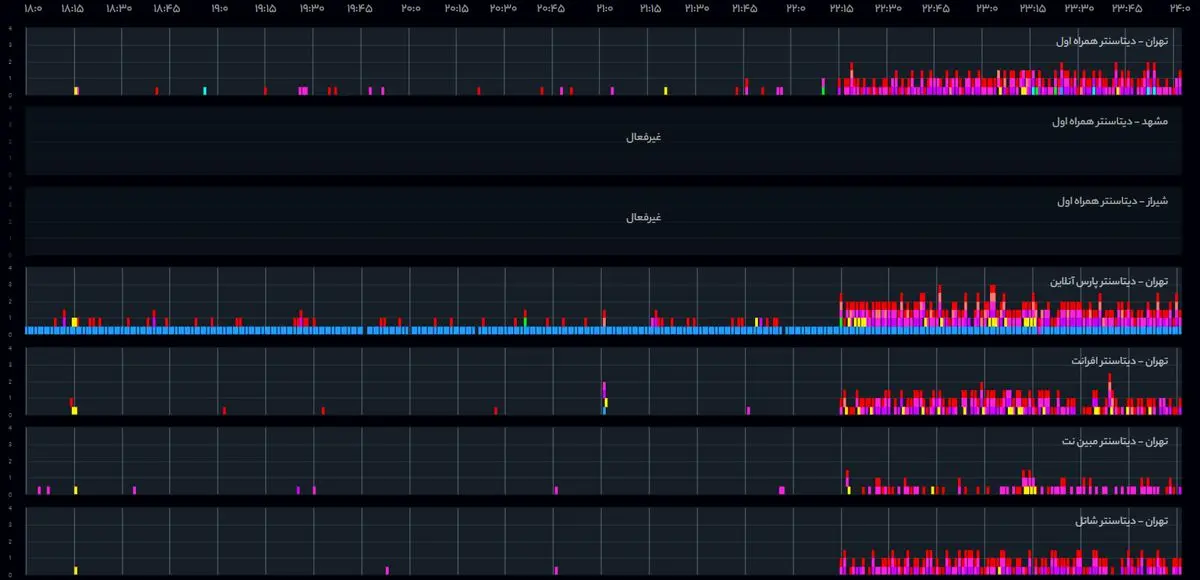Click the 23:0 time marker on the timeline
This screenshot has height=580, width=1200.
tap(986, 8)
